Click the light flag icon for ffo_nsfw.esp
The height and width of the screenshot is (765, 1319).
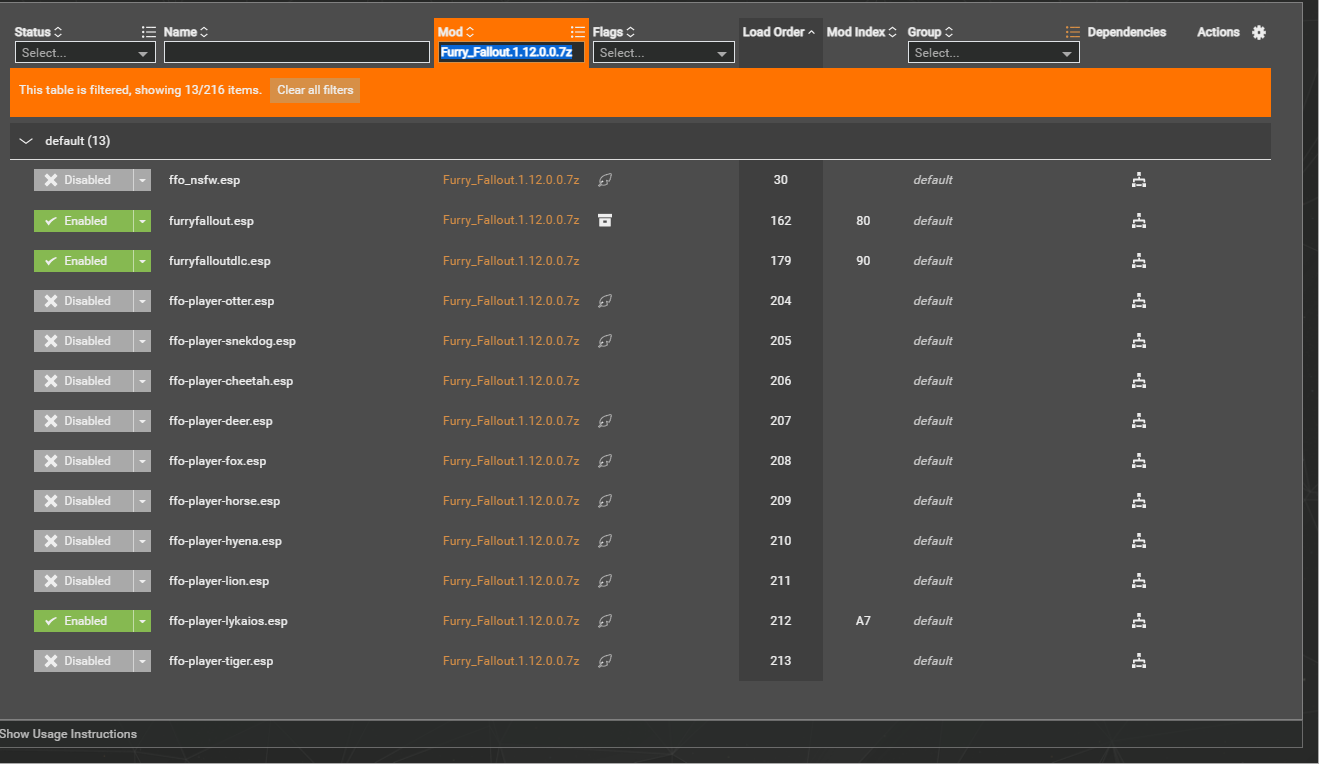(604, 181)
